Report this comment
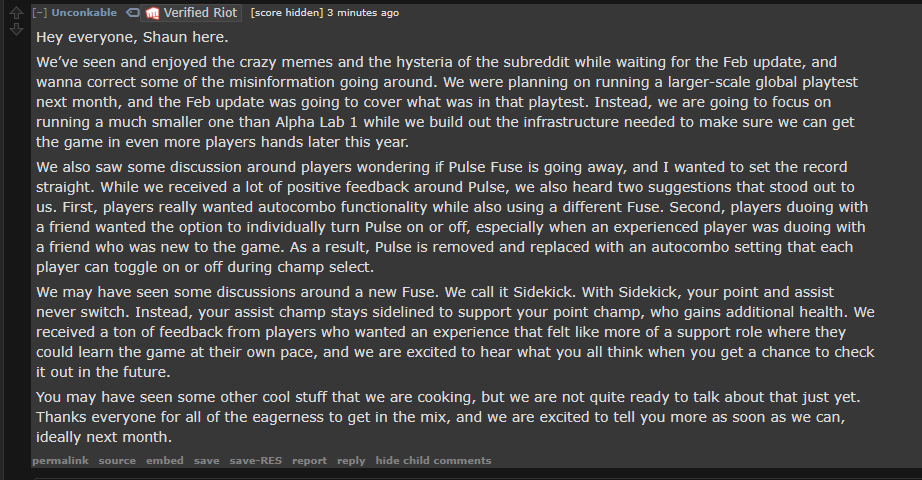922x480 pixels. pyautogui.click(x=309, y=461)
